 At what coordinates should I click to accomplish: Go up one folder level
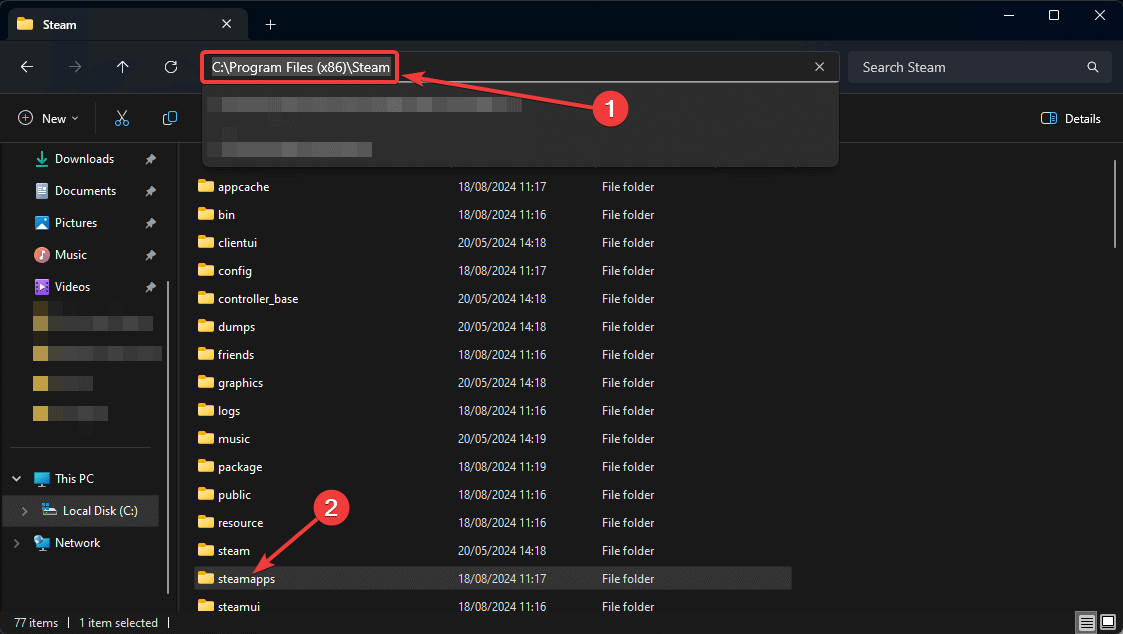pos(122,67)
